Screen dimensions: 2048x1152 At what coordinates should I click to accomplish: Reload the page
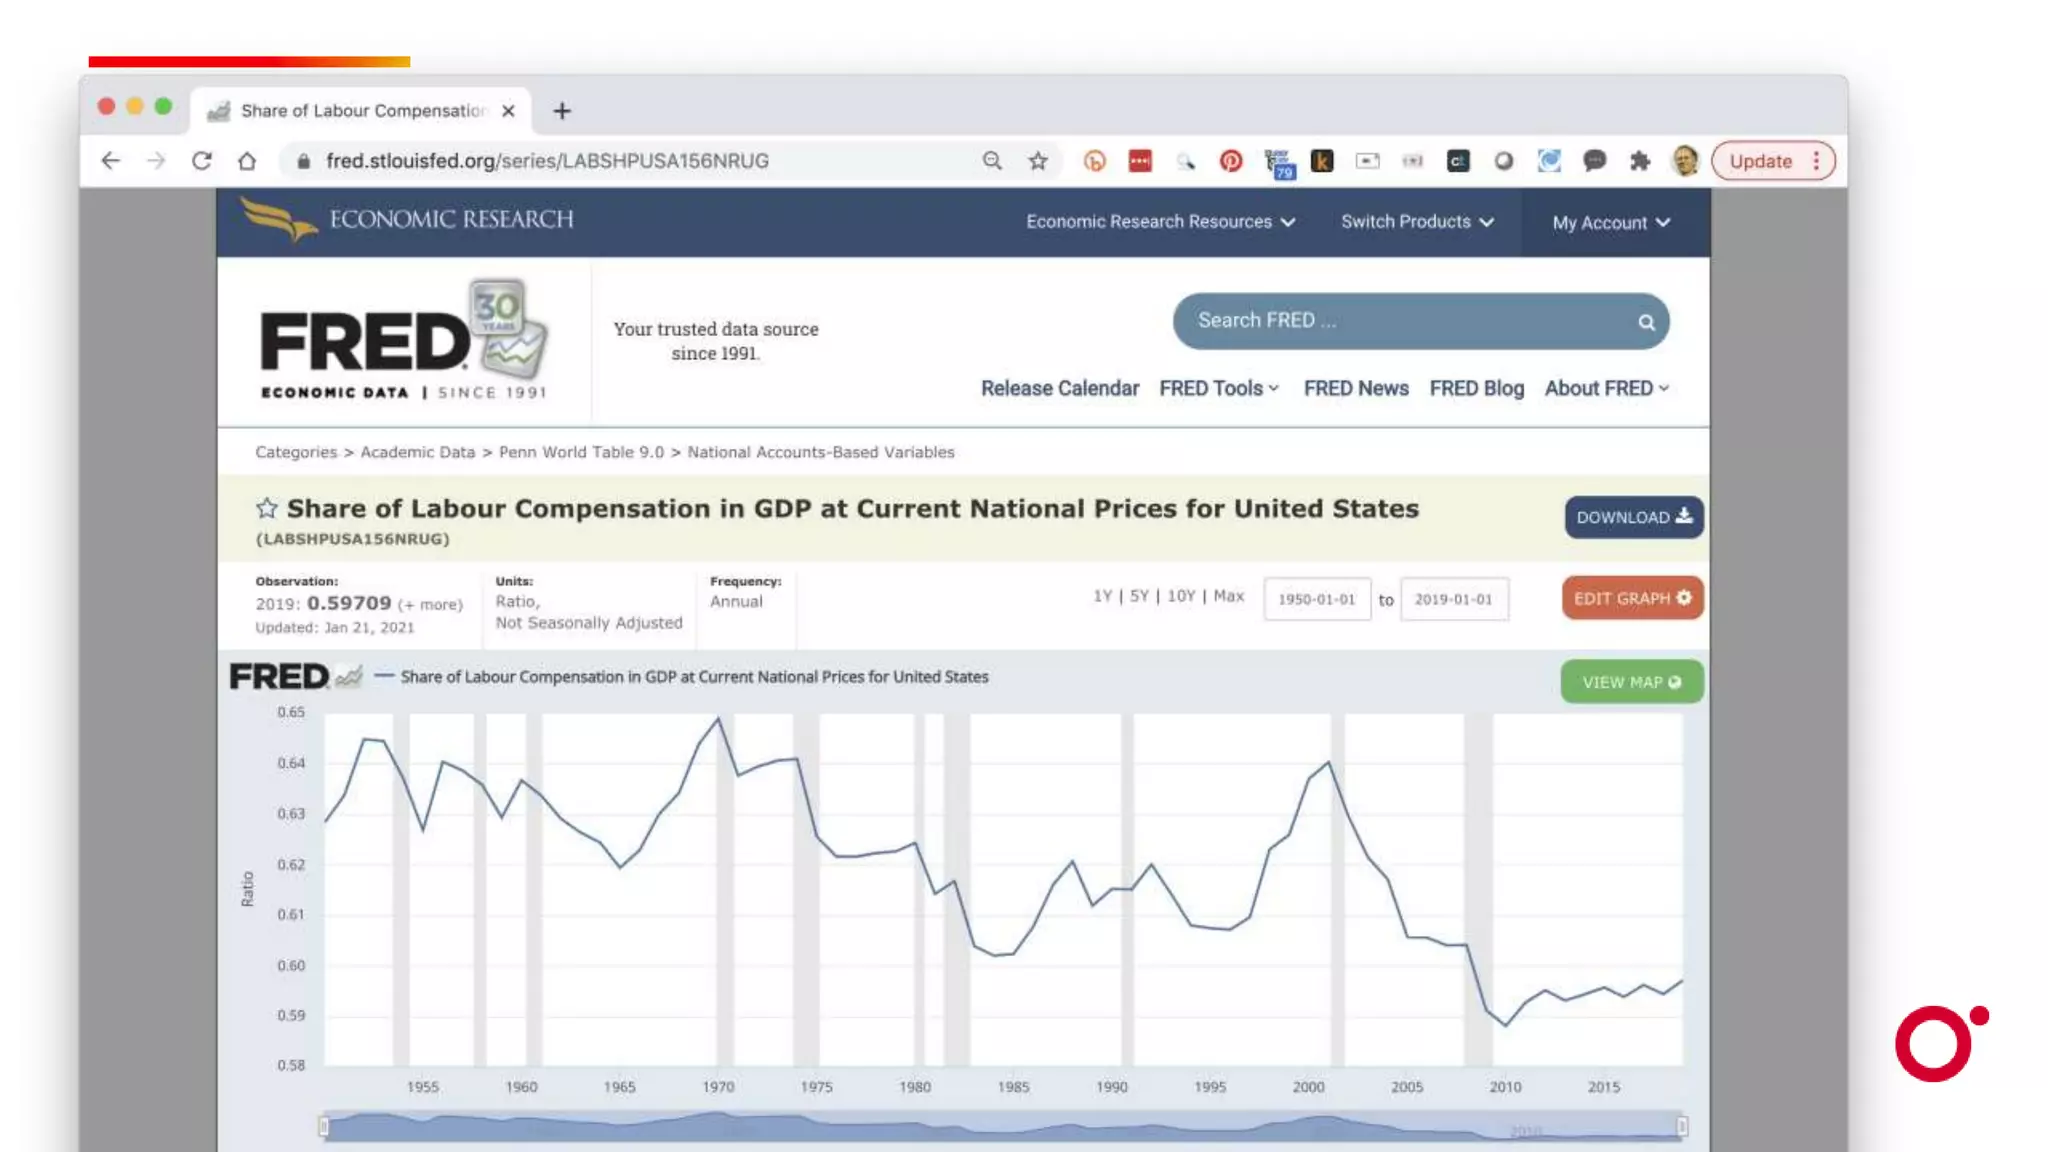pyautogui.click(x=202, y=161)
